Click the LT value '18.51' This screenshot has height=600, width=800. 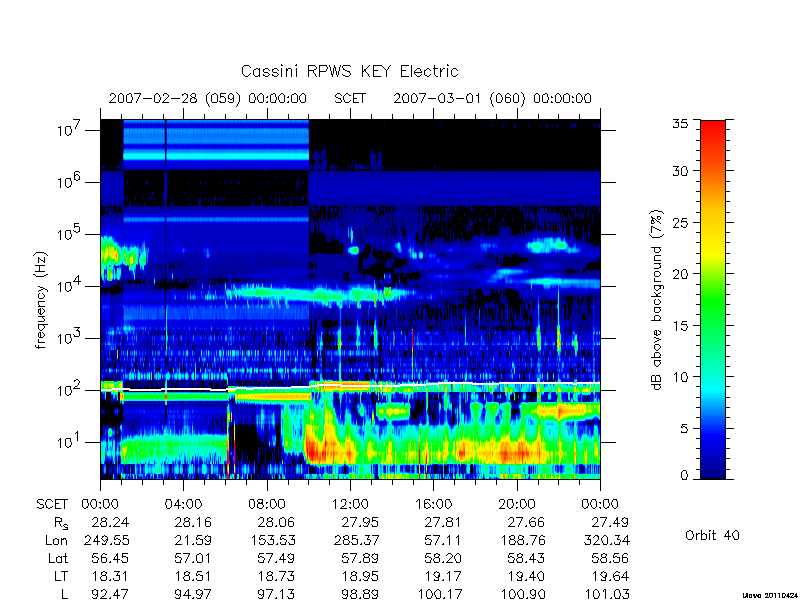[x=193, y=576]
